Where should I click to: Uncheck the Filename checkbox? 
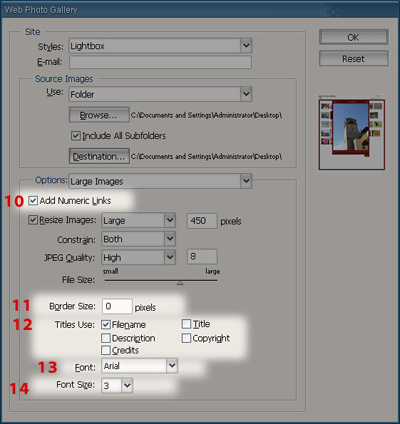[x=106, y=324]
